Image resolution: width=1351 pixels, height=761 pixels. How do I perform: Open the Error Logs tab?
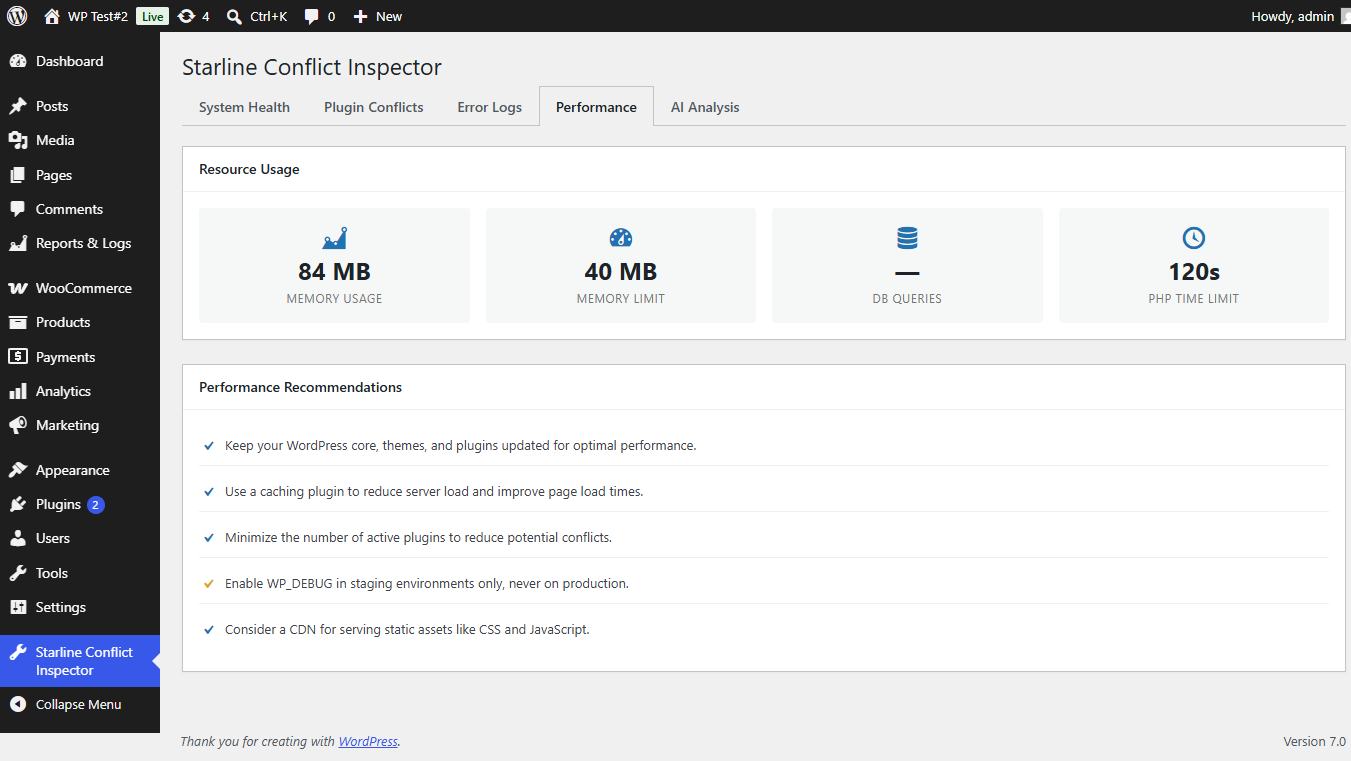click(x=490, y=107)
